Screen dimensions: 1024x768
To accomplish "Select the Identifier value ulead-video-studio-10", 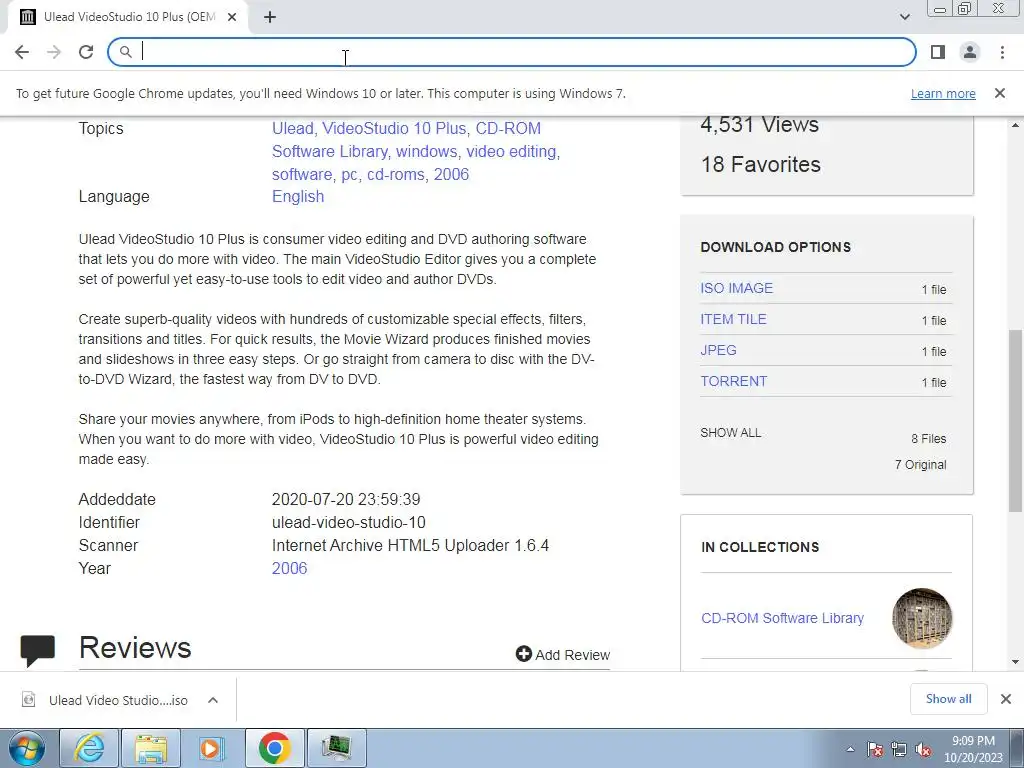I will [x=349, y=522].
